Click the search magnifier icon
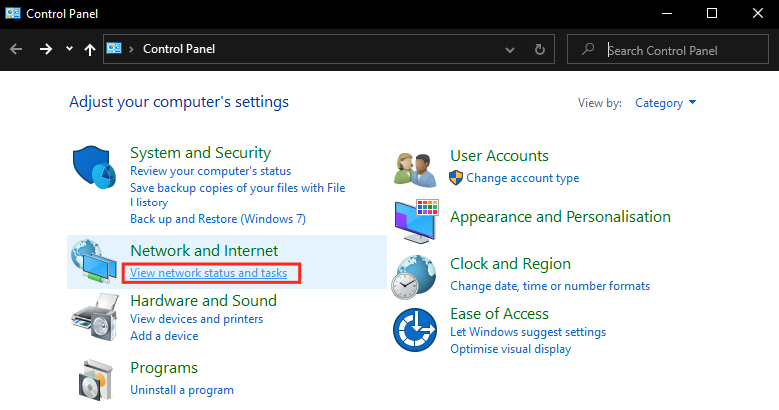 click(x=588, y=49)
